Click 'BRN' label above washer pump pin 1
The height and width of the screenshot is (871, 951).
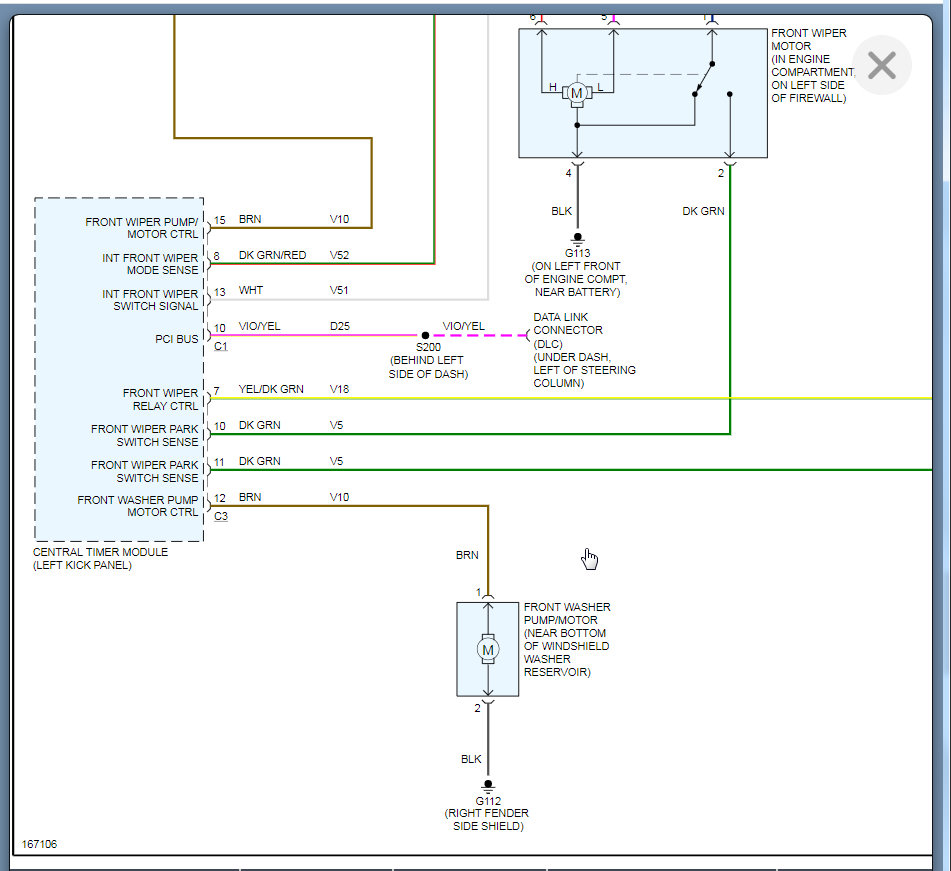point(467,555)
